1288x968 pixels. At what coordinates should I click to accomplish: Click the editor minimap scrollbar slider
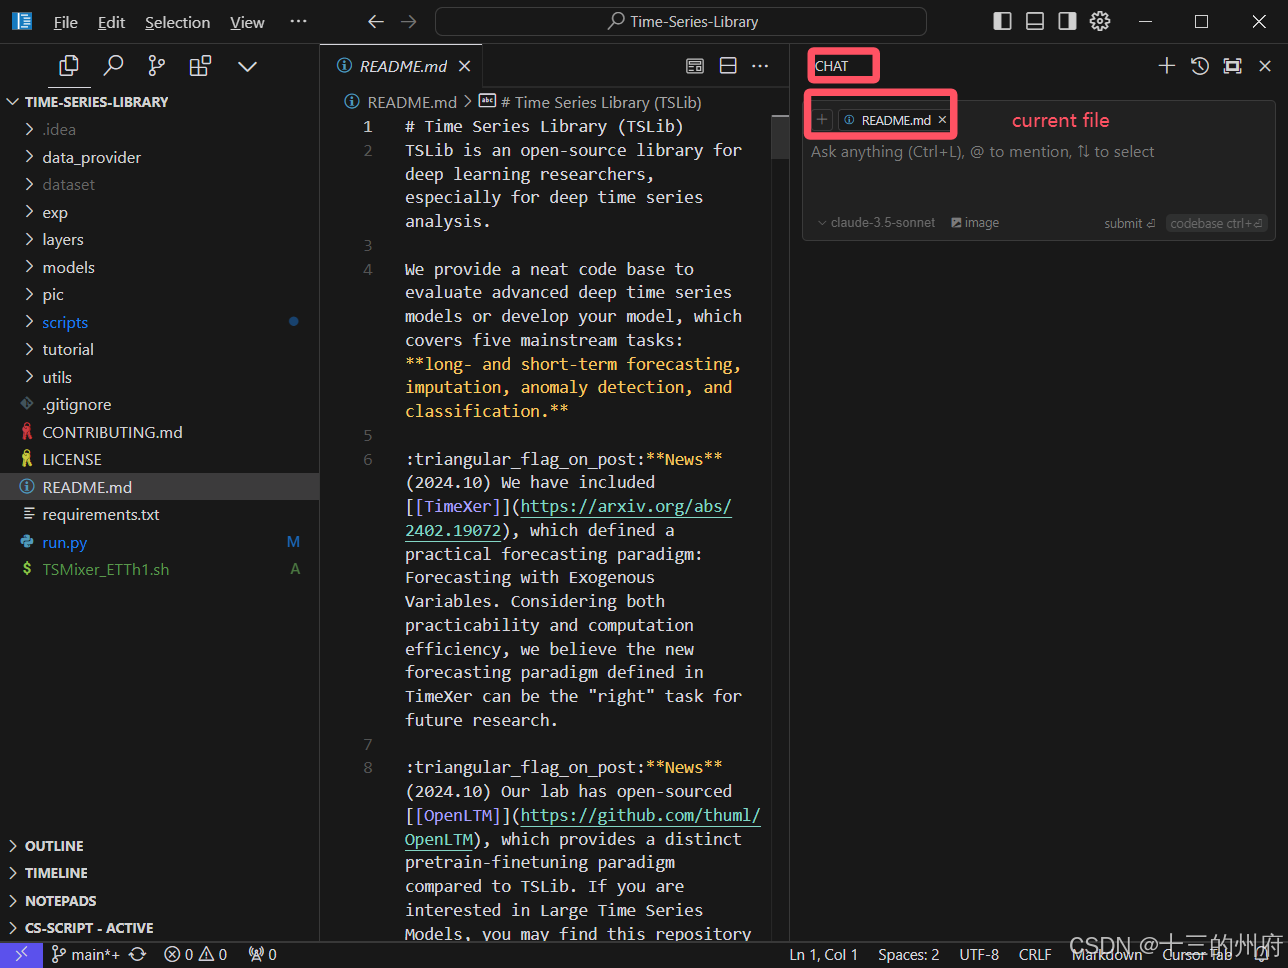780,137
